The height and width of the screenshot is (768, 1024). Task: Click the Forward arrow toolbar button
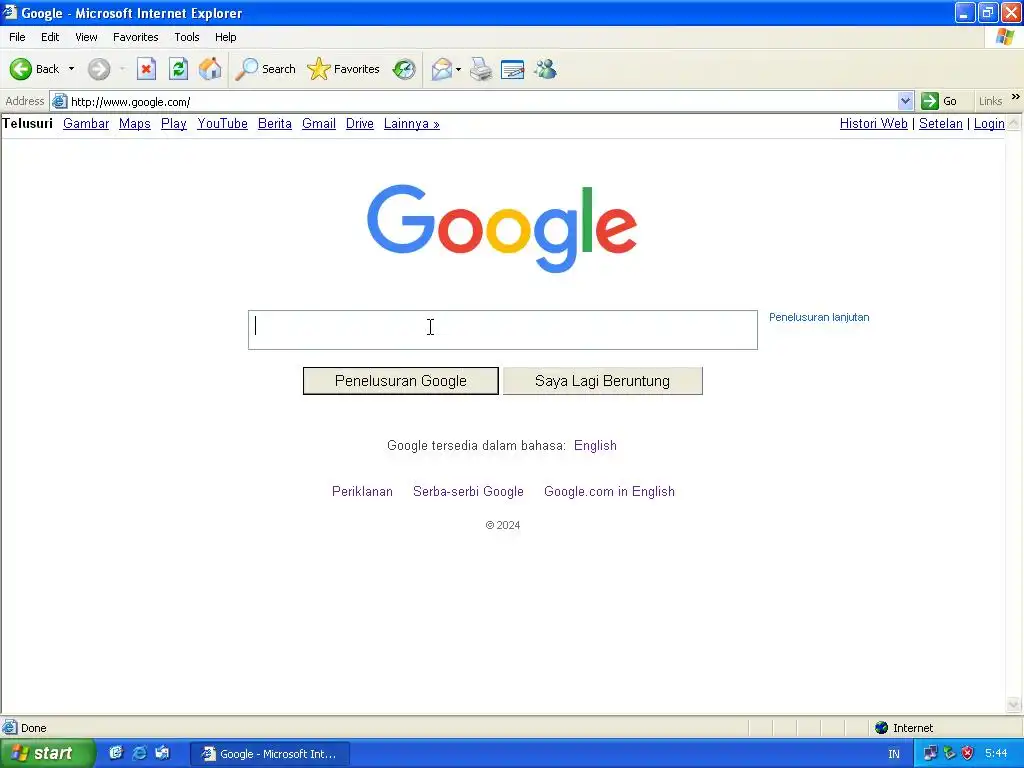tap(99, 69)
